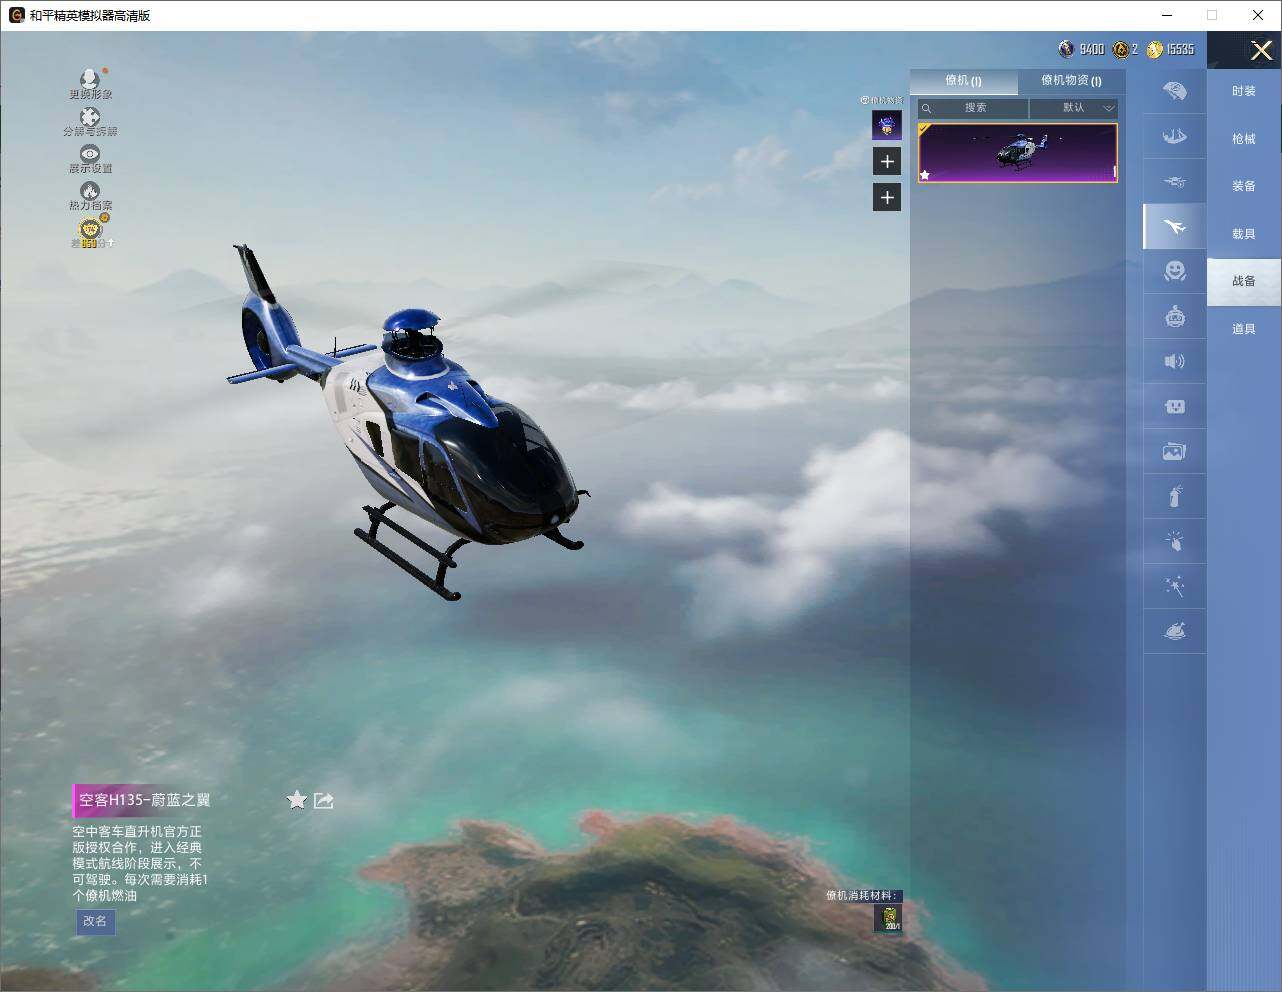Open the 装备 tab
1282x992 pixels.
[1244, 186]
